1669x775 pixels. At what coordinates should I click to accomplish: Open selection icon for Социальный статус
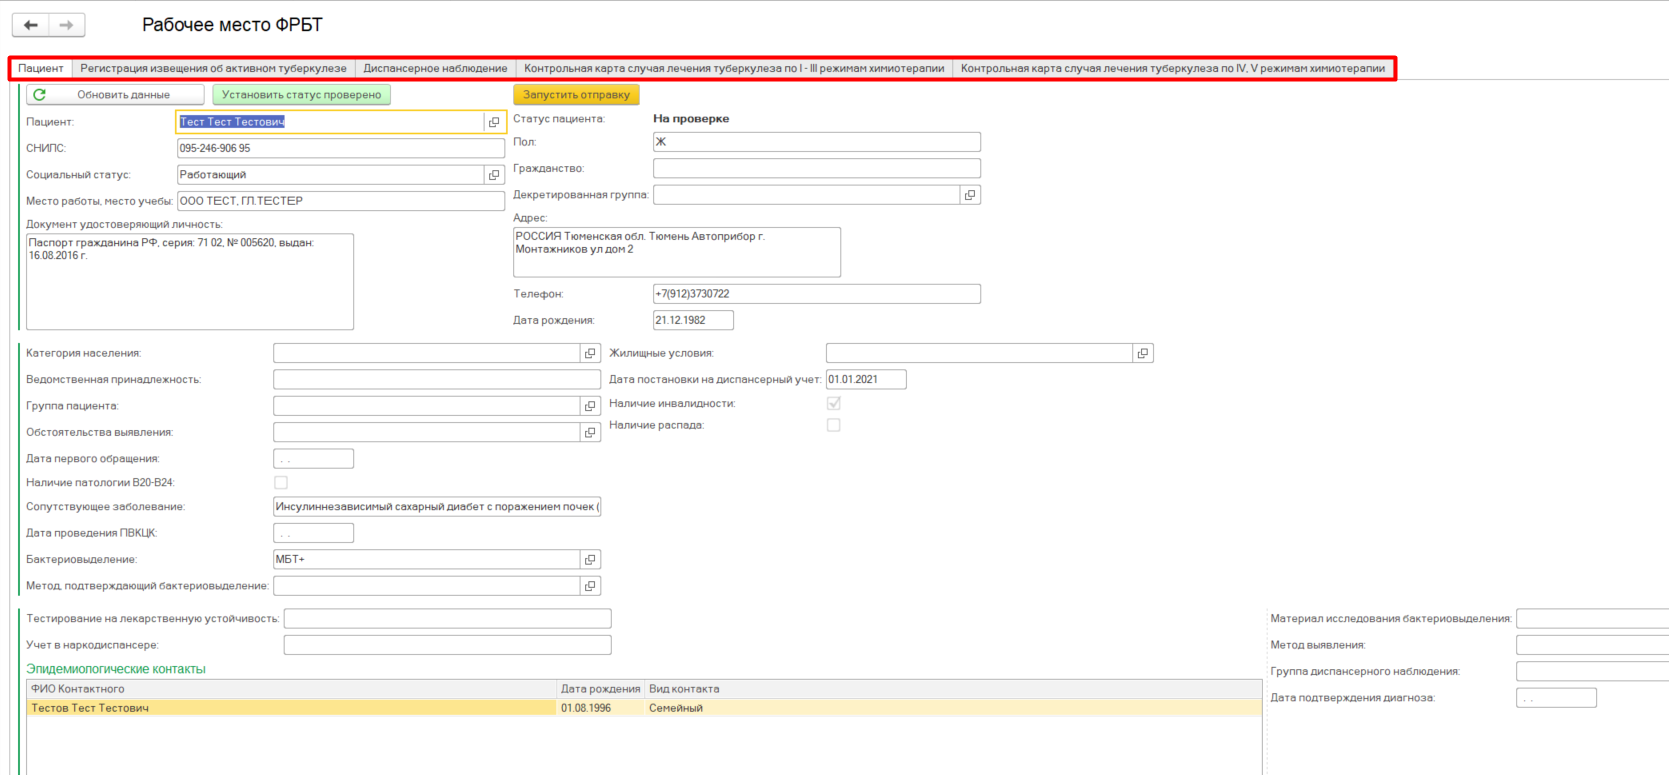(x=494, y=175)
